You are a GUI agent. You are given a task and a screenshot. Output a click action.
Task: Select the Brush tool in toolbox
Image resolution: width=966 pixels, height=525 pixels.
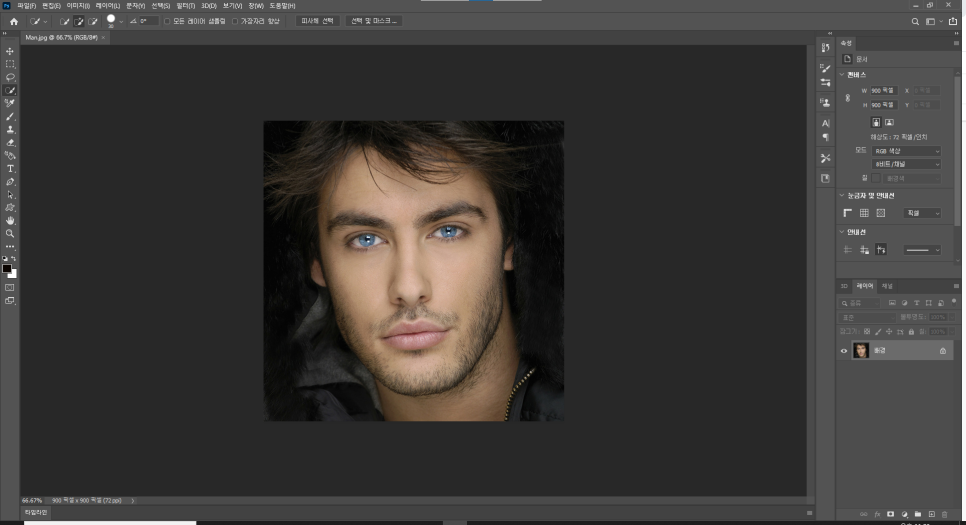coord(10,116)
